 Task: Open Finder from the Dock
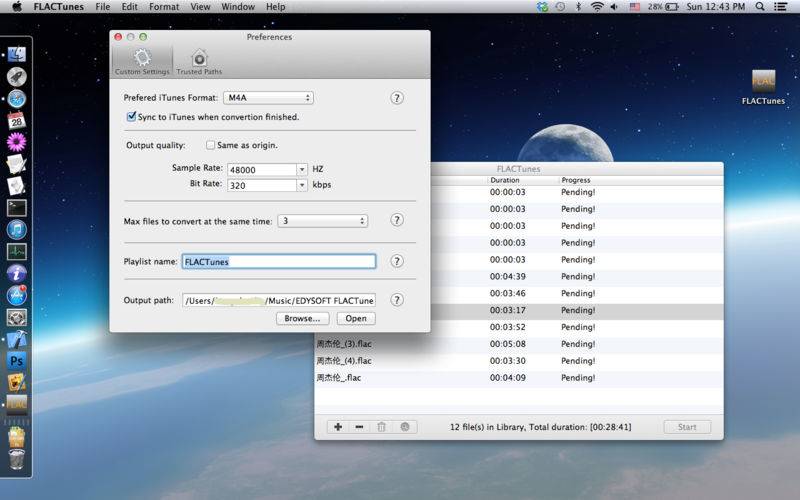[x=16, y=54]
